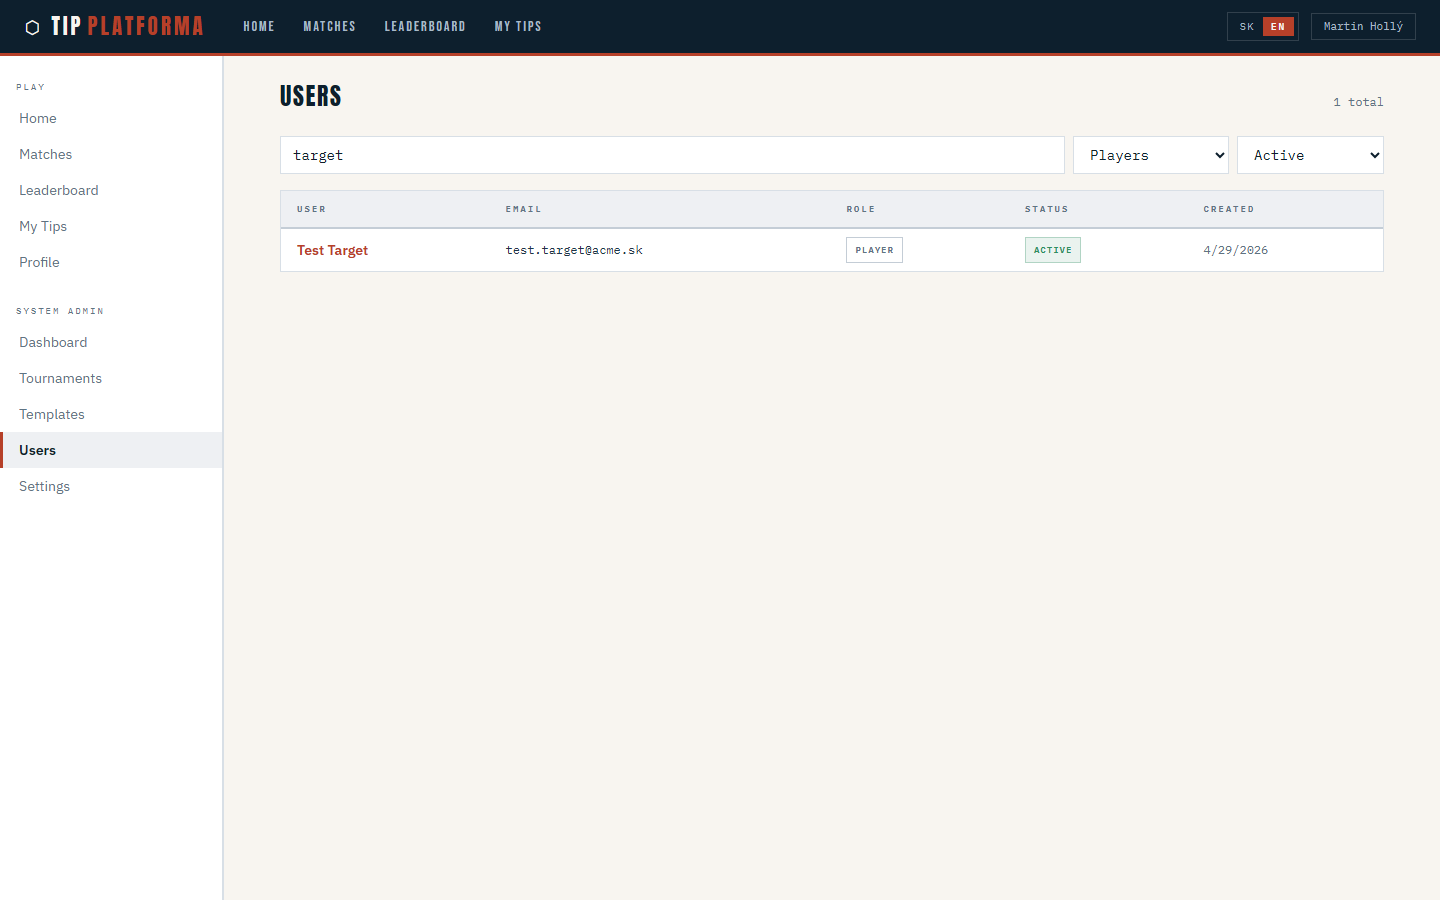Open MY TIPS from the navigation bar
Viewport: 1440px width, 900px height.
pos(518,26)
